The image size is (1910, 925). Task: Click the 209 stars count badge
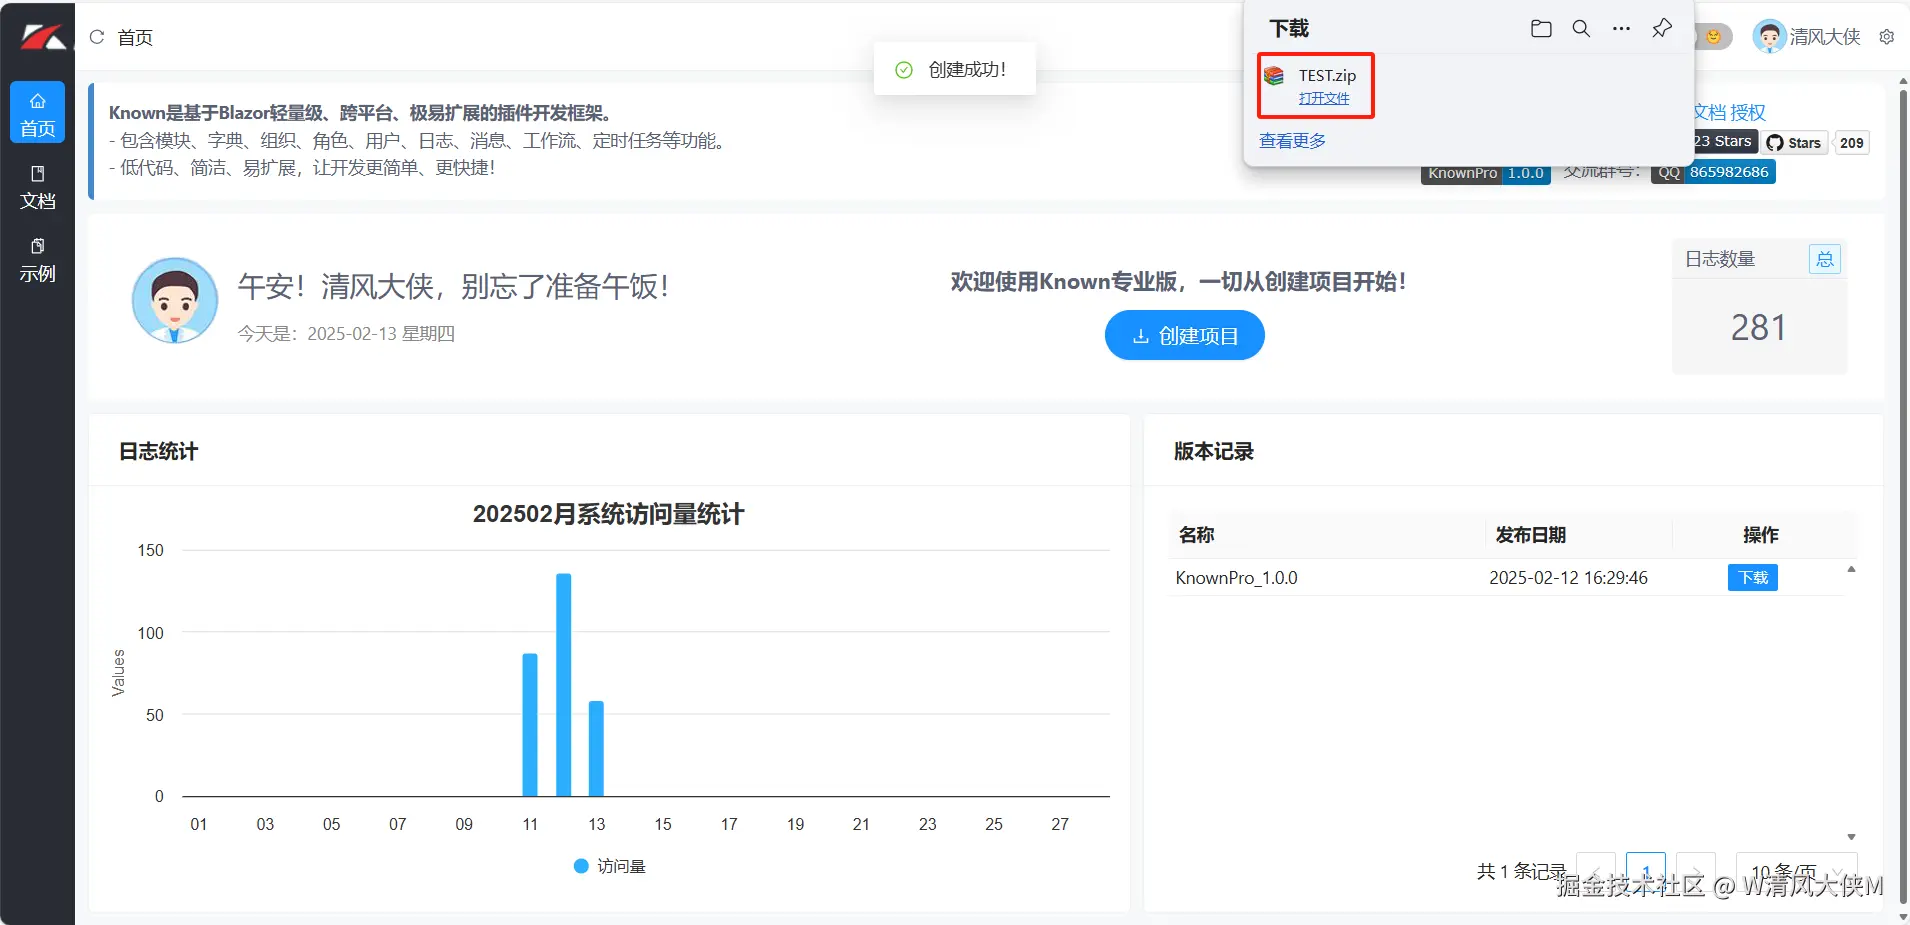tap(1852, 143)
